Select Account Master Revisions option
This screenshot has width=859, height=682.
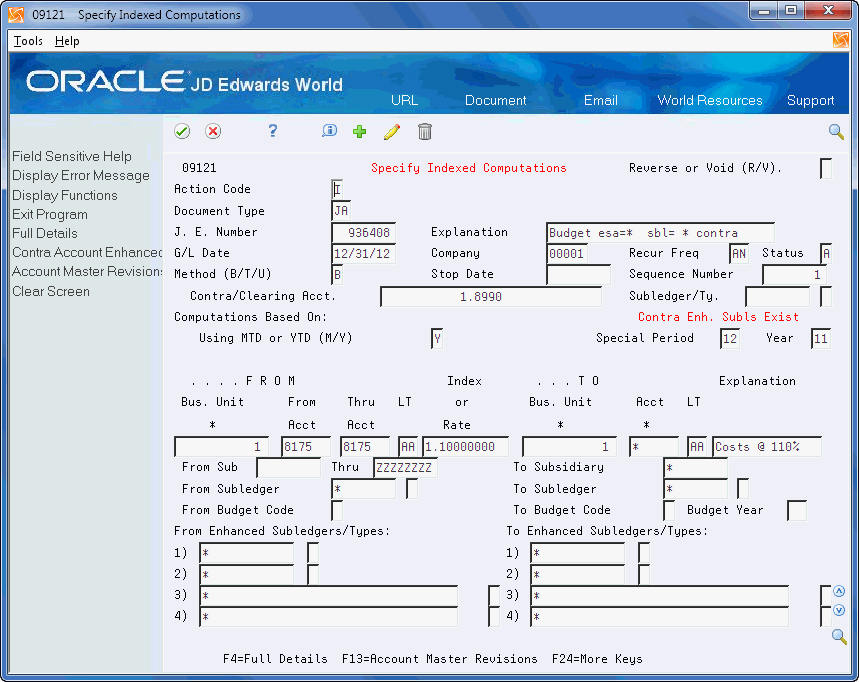[87, 272]
